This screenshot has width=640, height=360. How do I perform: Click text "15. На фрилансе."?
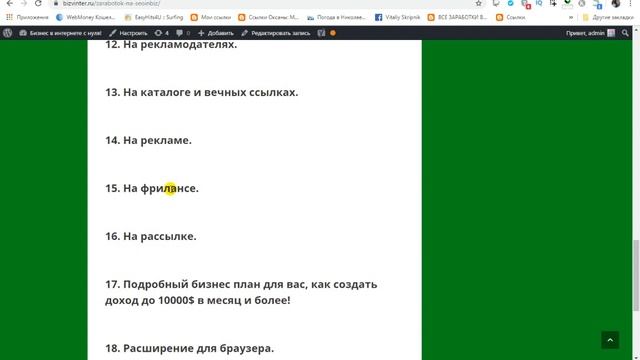pyautogui.click(x=152, y=189)
